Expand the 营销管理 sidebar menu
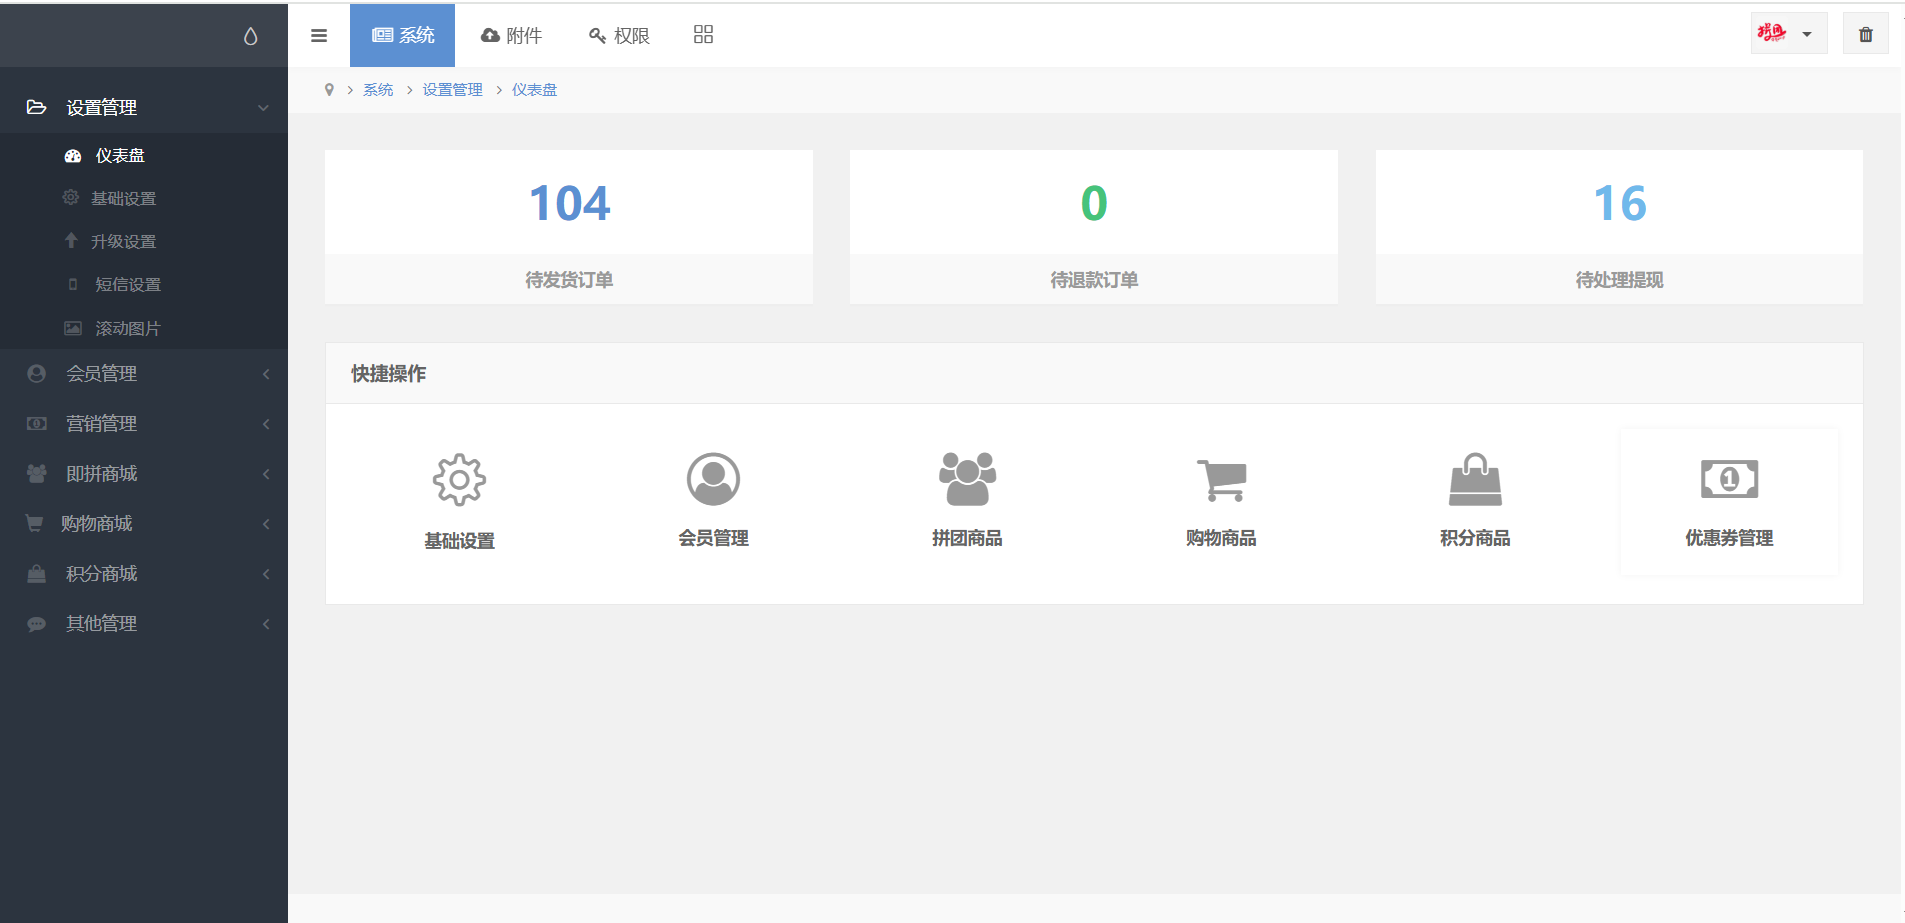1905x923 pixels. 145,424
